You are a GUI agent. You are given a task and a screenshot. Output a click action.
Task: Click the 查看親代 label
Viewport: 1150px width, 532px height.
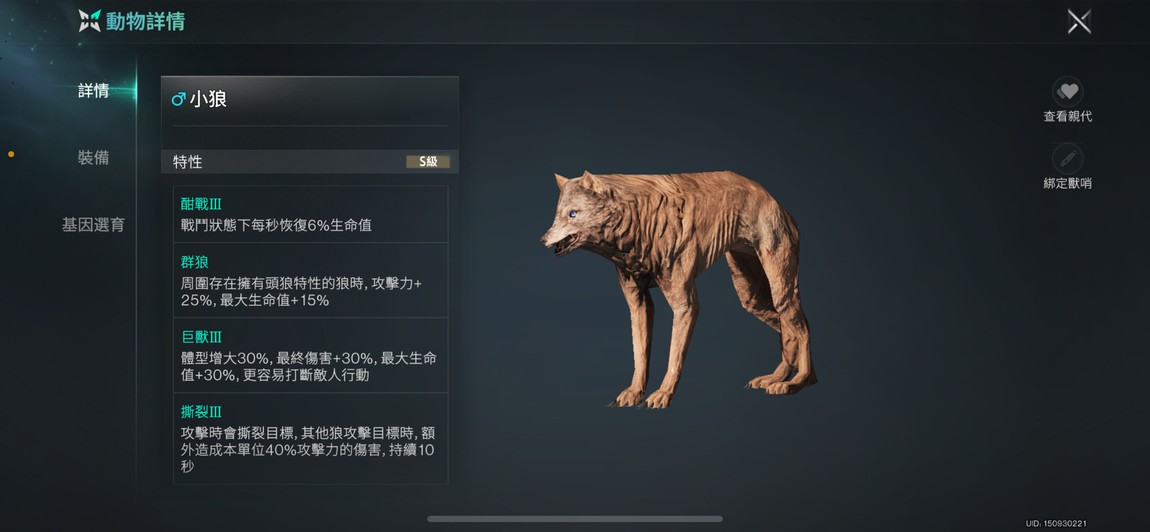(x=1068, y=117)
